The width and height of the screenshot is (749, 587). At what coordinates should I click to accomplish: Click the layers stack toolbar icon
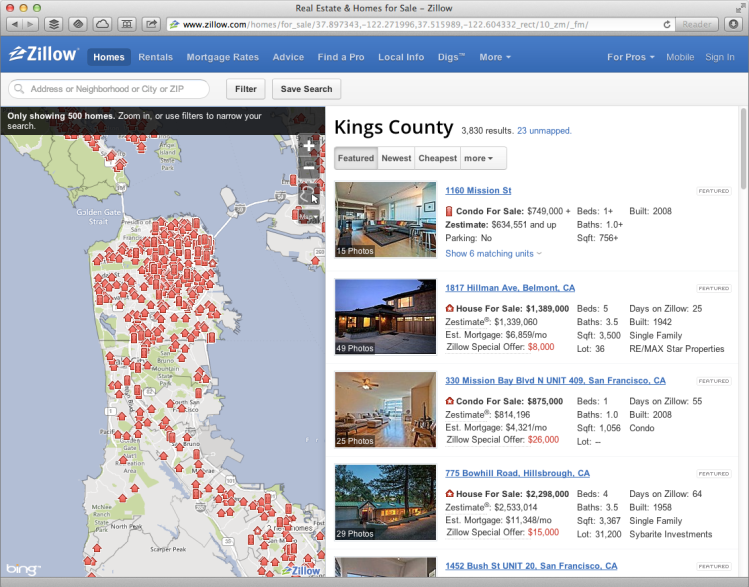tap(54, 24)
